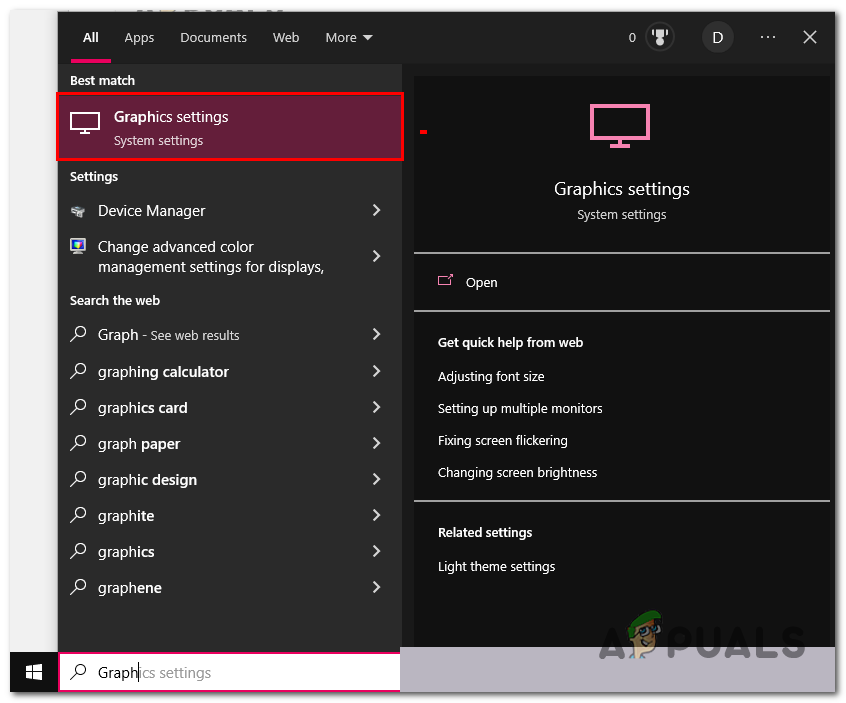
Task: Click the rewards trophy badge icon
Action: pyautogui.click(x=660, y=38)
